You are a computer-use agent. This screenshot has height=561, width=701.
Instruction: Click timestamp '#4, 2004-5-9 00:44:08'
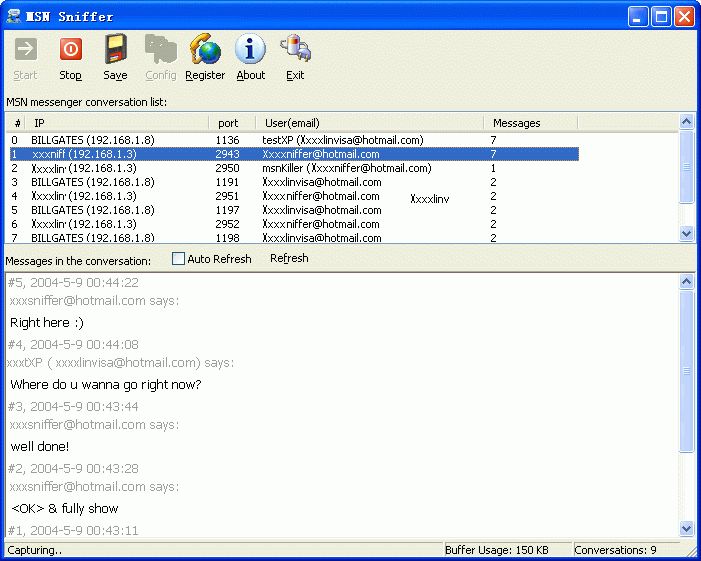point(73,345)
